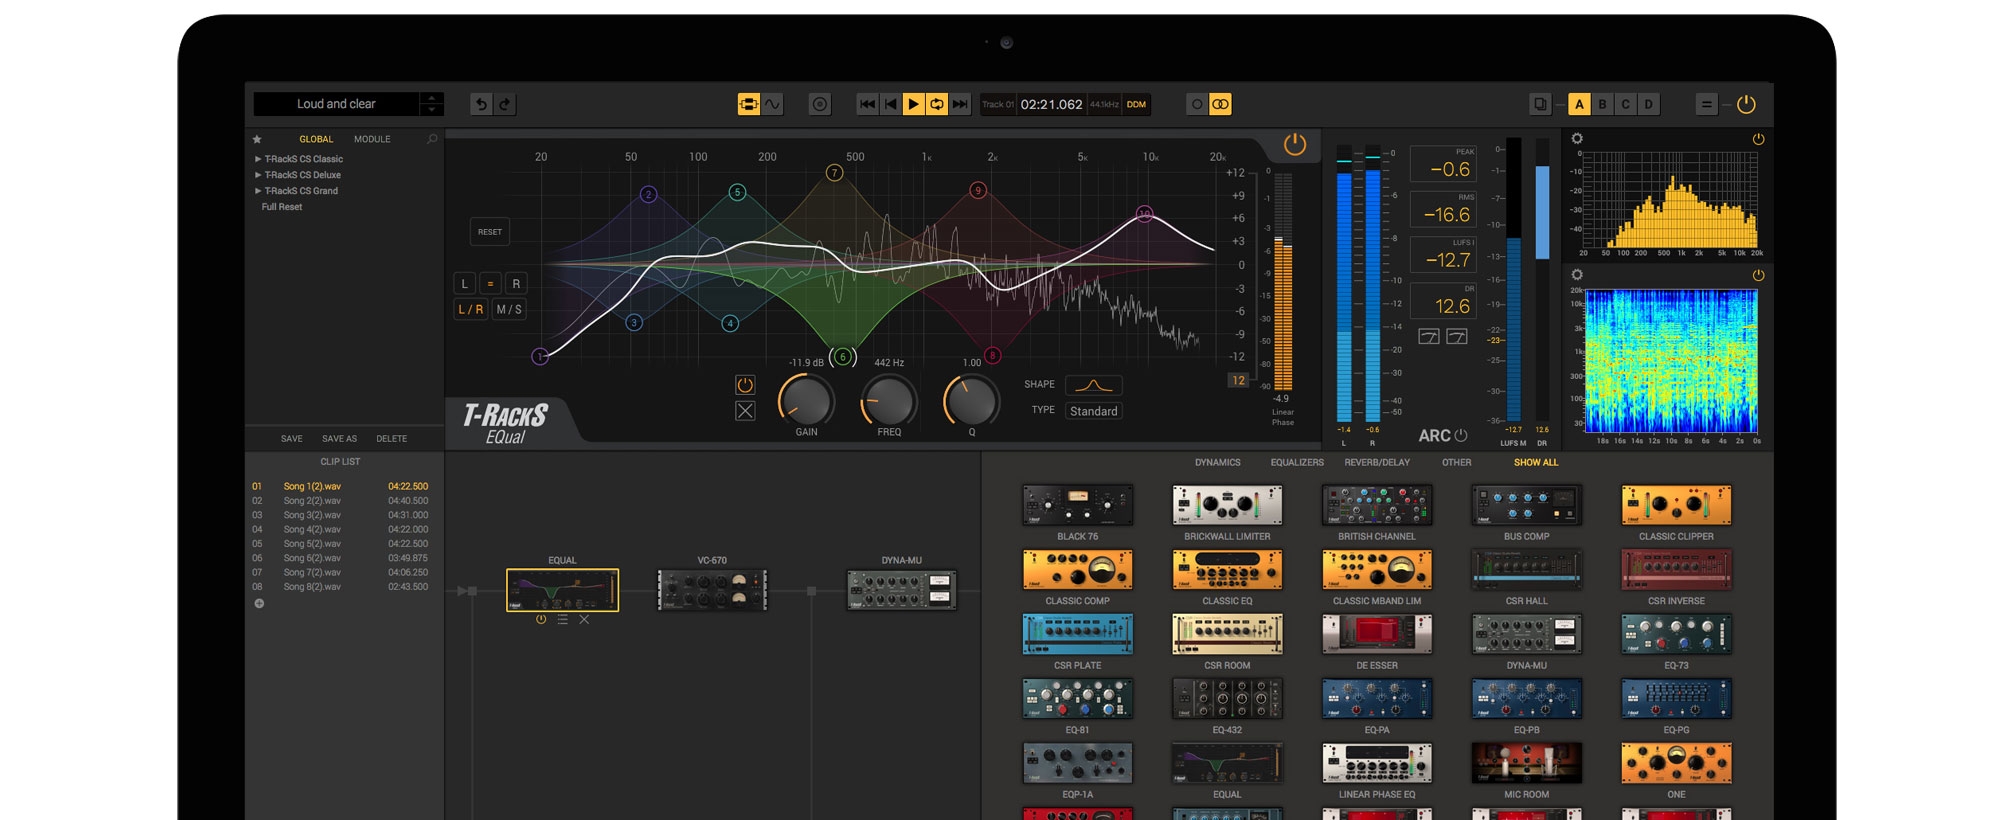Disable the selected EQ band power
The image size is (2000, 820).
(x=745, y=385)
